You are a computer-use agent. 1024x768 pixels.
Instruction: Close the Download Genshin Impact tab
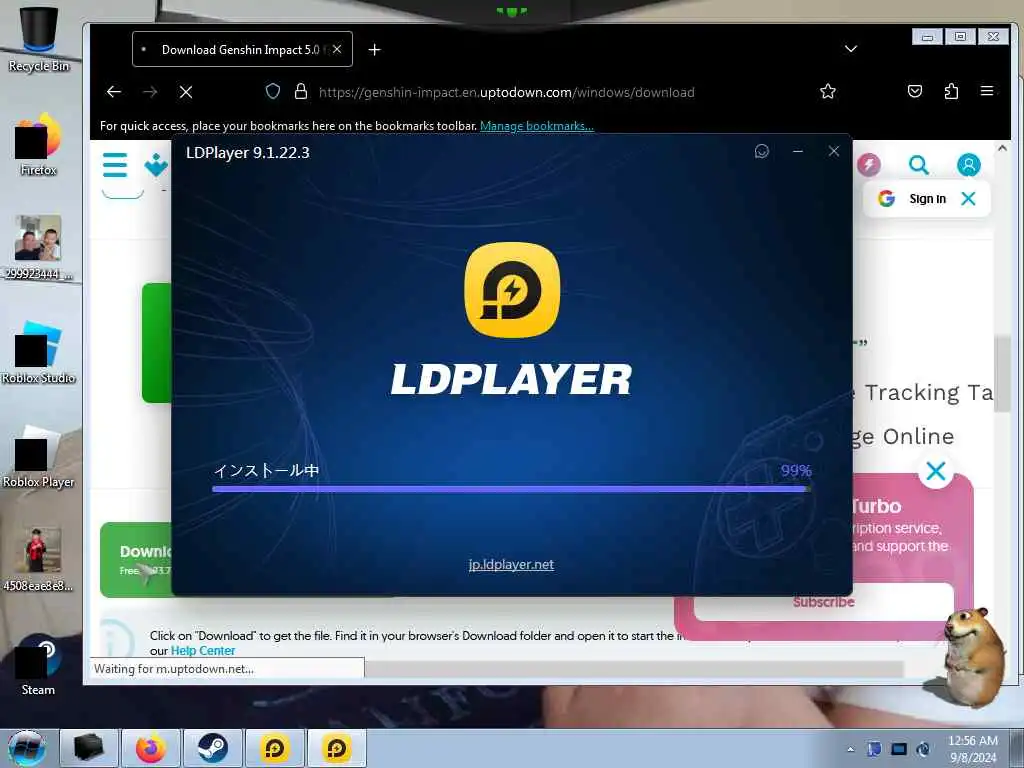tap(337, 49)
